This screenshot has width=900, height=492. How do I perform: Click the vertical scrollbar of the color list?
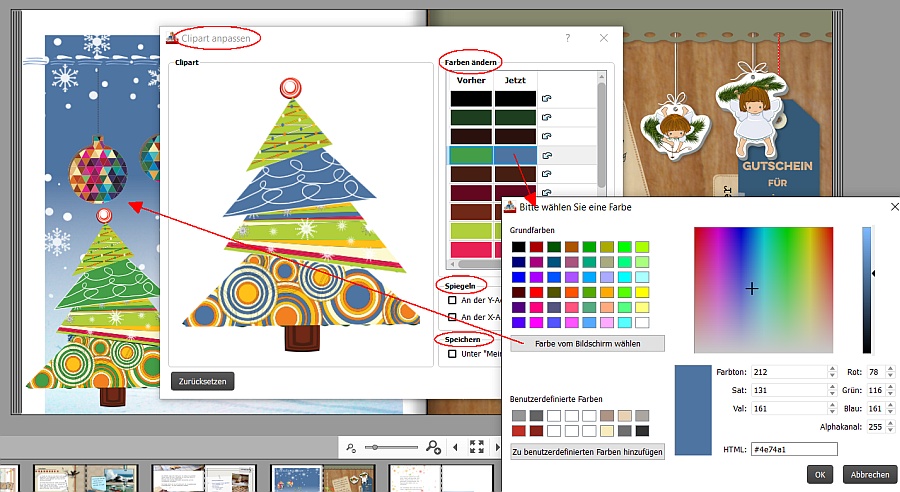[x=602, y=135]
